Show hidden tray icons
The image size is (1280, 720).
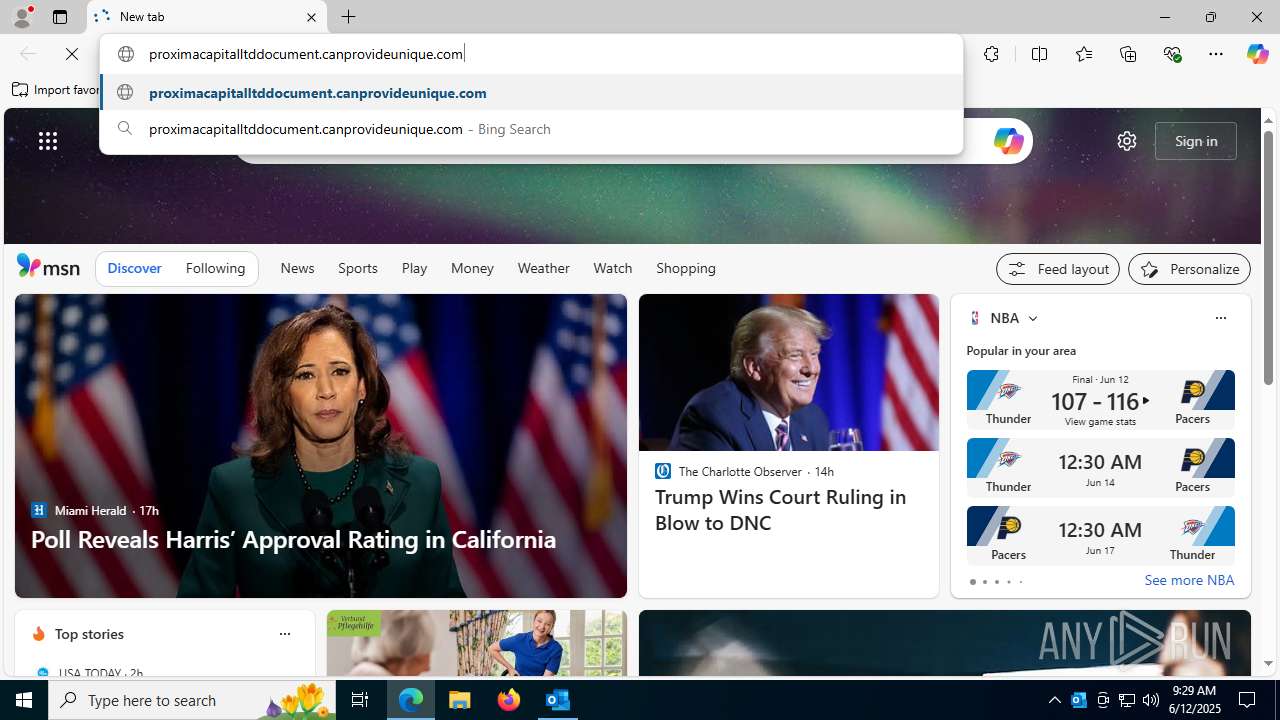tap(1054, 700)
